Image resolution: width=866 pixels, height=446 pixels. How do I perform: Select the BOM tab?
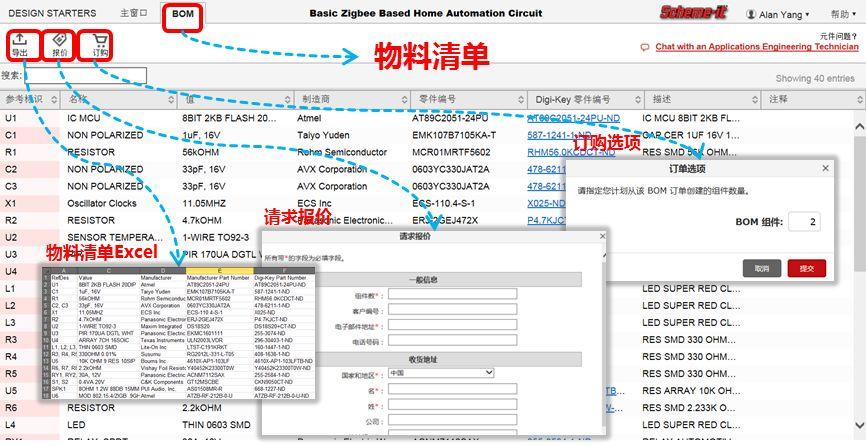coord(183,14)
